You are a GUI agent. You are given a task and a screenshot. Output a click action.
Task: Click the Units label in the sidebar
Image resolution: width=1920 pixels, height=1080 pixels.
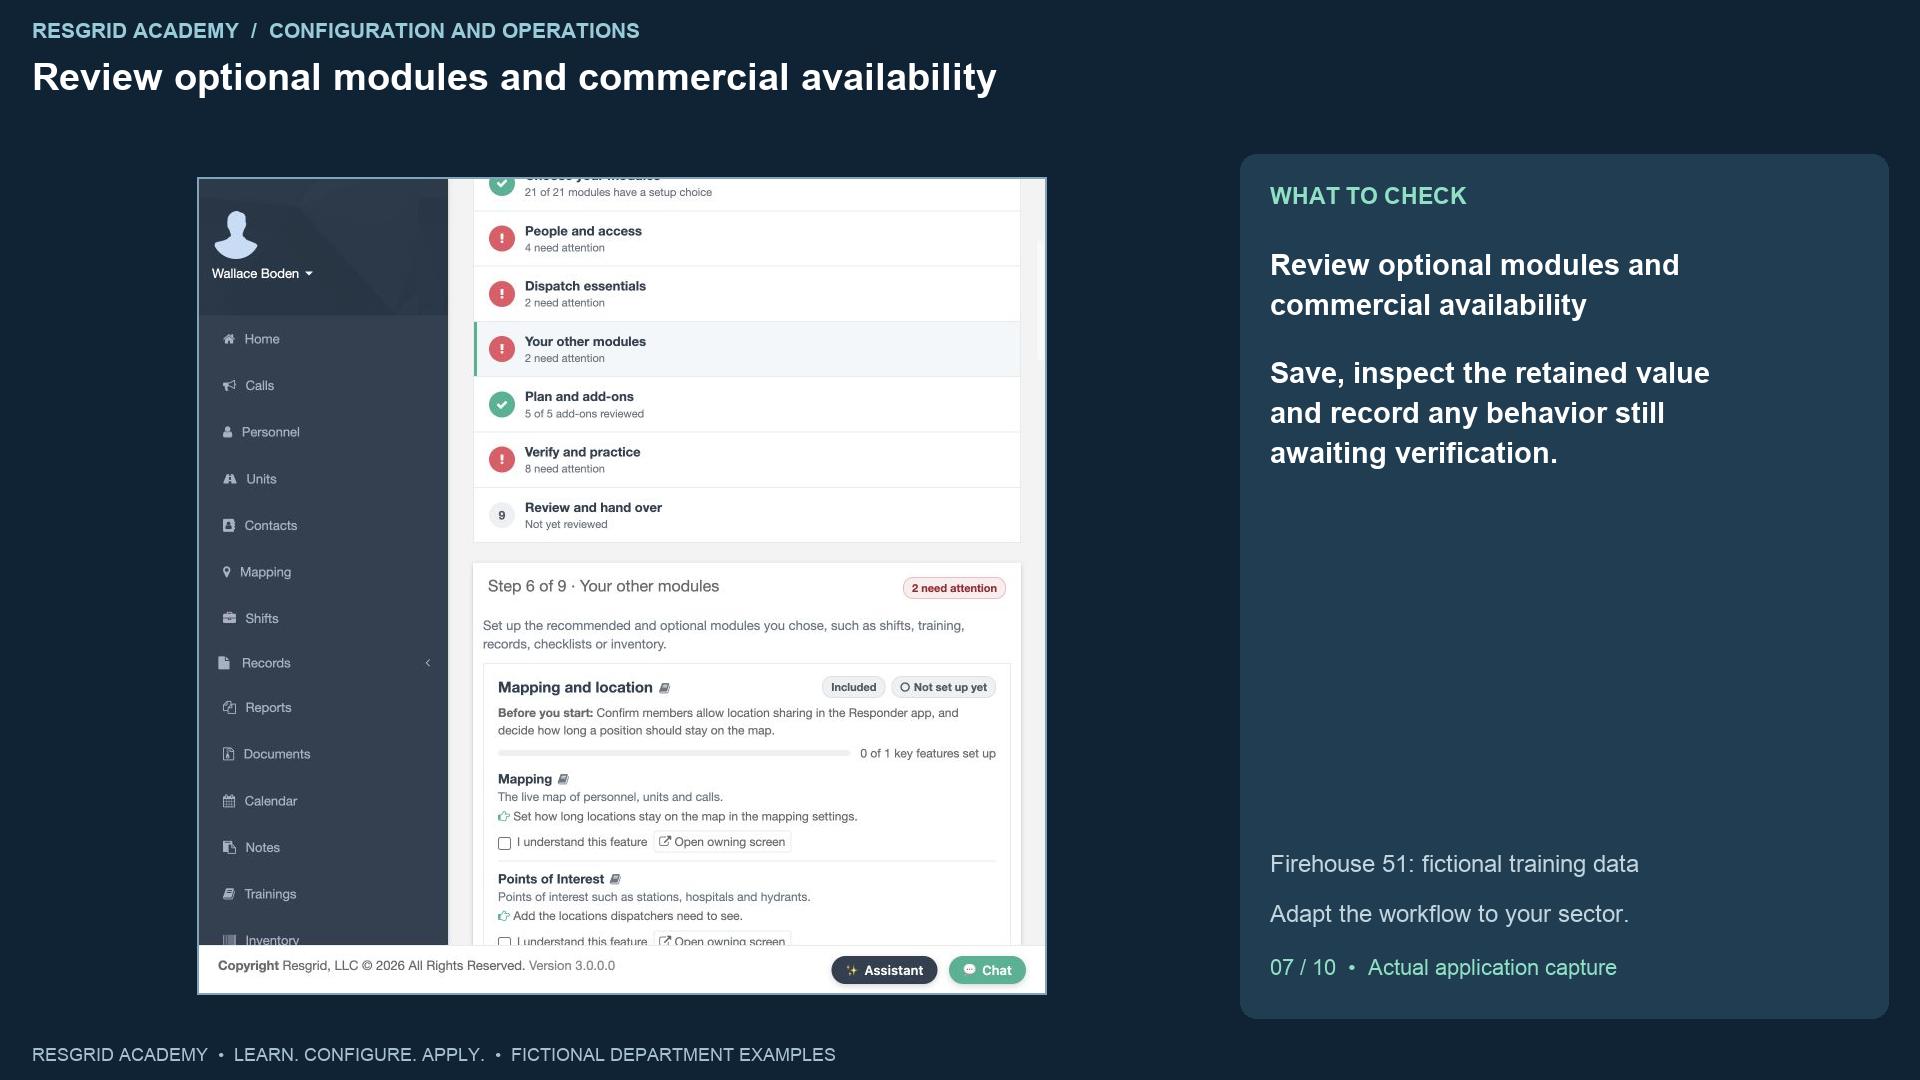[x=262, y=479]
